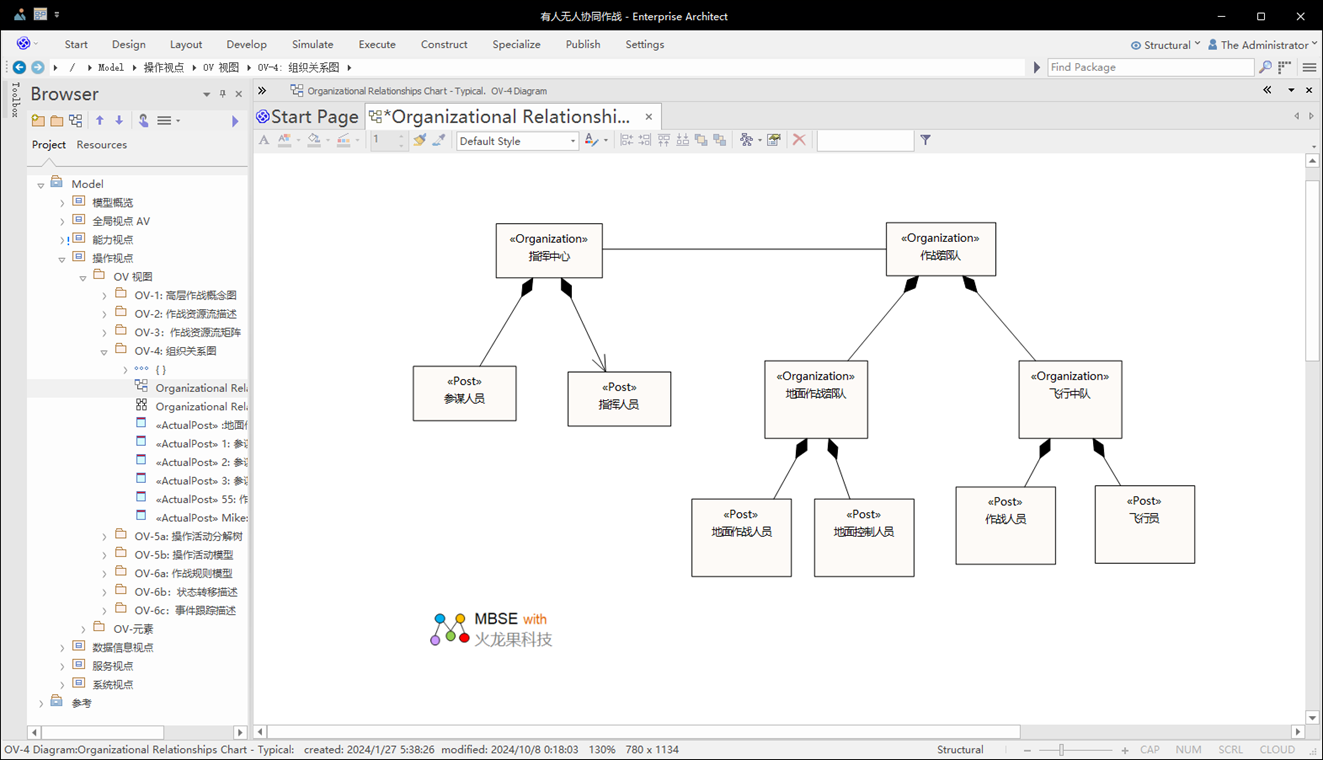Click the align left edges icon
The width and height of the screenshot is (1323, 760).
626,140
